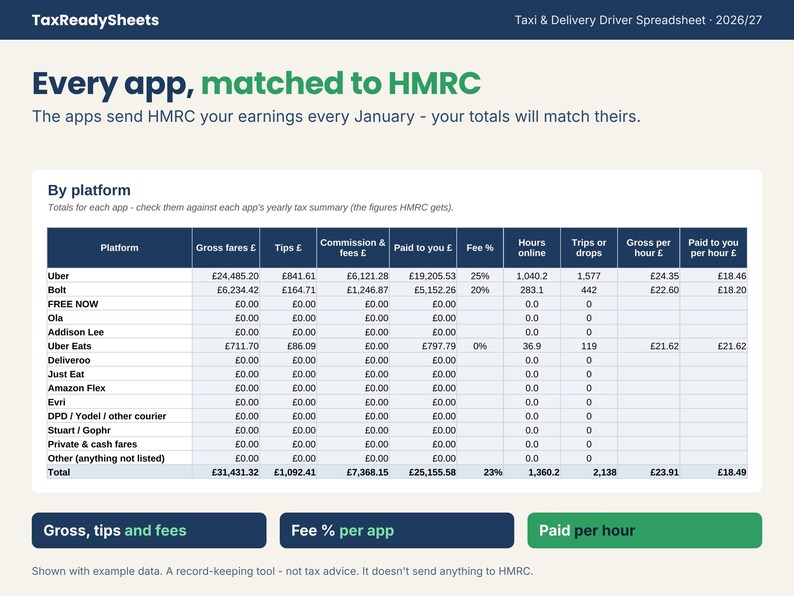Click Bolt gross fares cell £6,234.42
This screenshot has height=596, width=794.
pyautogui.click(x=226, y=290)
